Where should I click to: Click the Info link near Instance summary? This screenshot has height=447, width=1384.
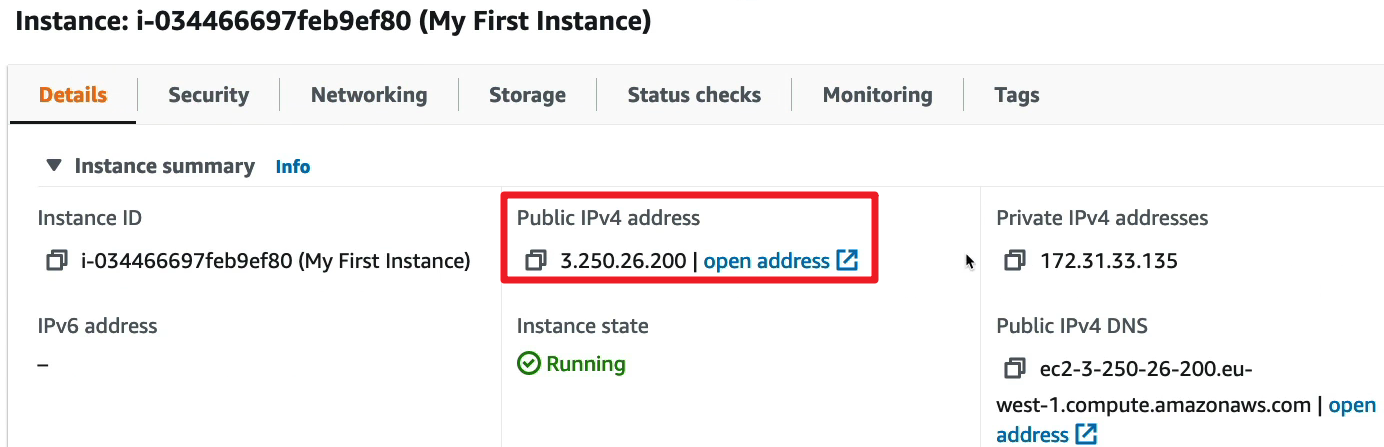tap(293, 167)
